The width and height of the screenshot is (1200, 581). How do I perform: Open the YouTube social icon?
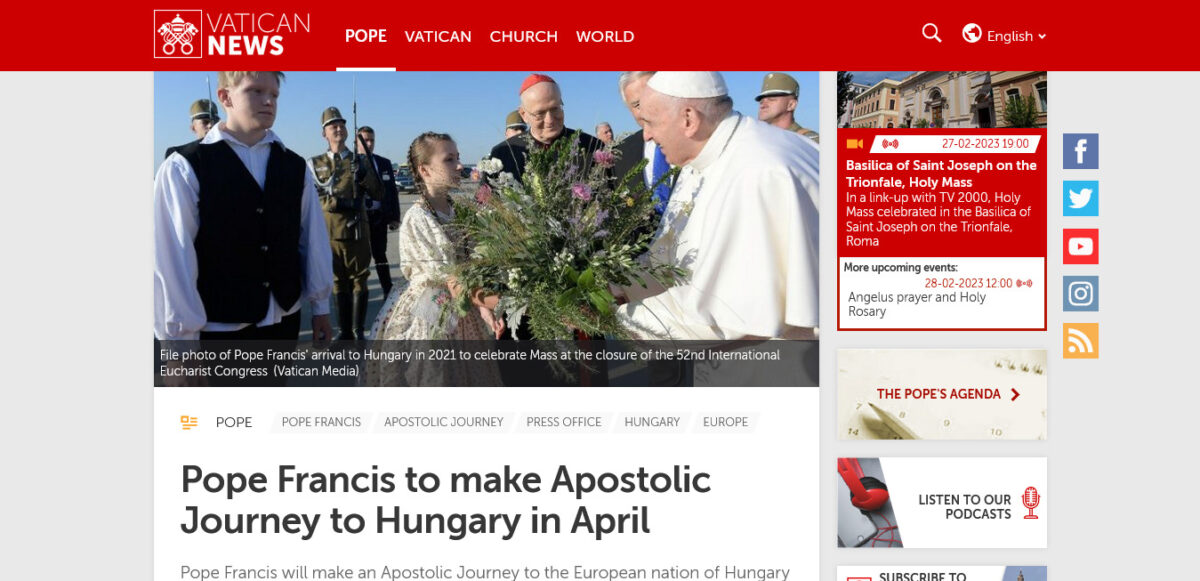tap(1081, 246)
